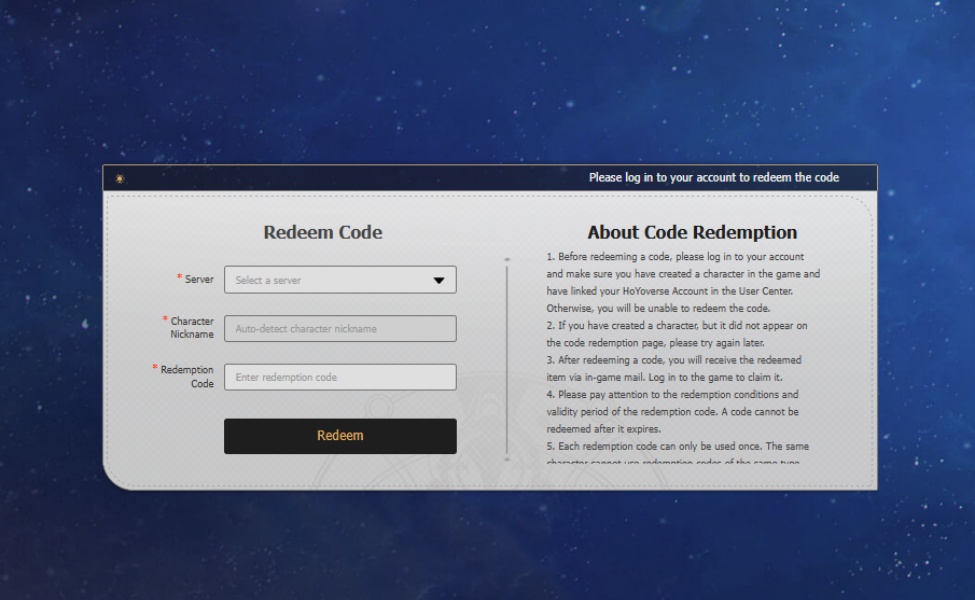The height and width of the screenshot is (600, 975).
Task: Click the "About Code Redemption" title
Action: point(696,232)
